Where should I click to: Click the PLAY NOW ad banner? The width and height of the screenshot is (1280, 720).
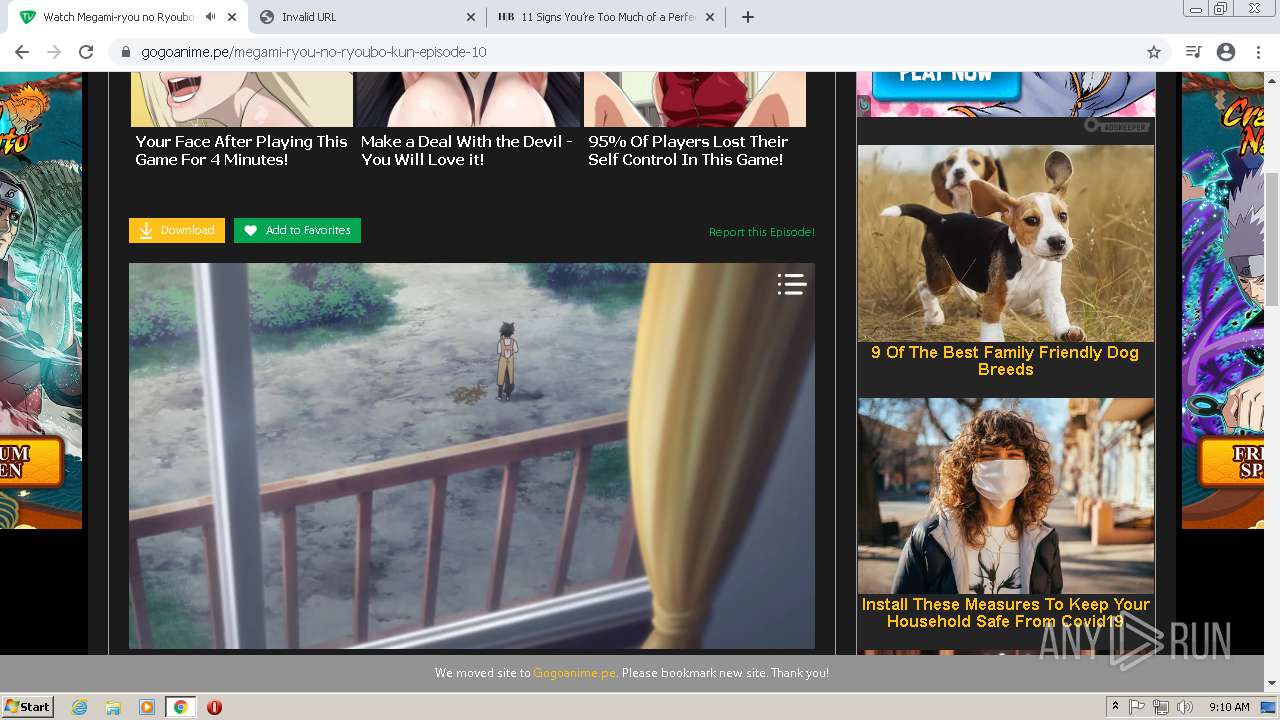1006,94
